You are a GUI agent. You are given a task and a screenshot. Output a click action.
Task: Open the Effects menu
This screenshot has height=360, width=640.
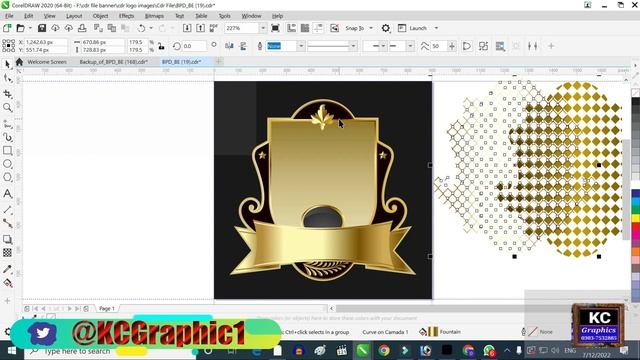(x=127, y=16)
